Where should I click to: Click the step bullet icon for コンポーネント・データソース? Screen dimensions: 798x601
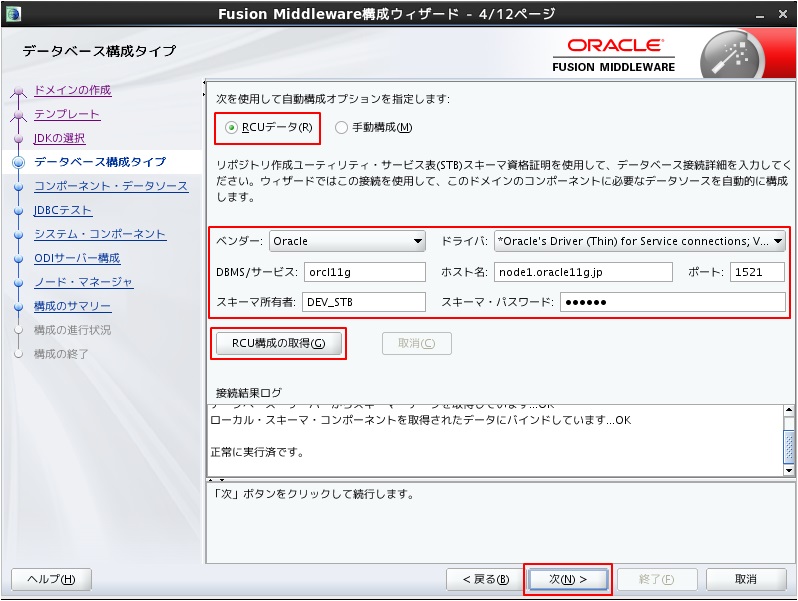[19, 187]
